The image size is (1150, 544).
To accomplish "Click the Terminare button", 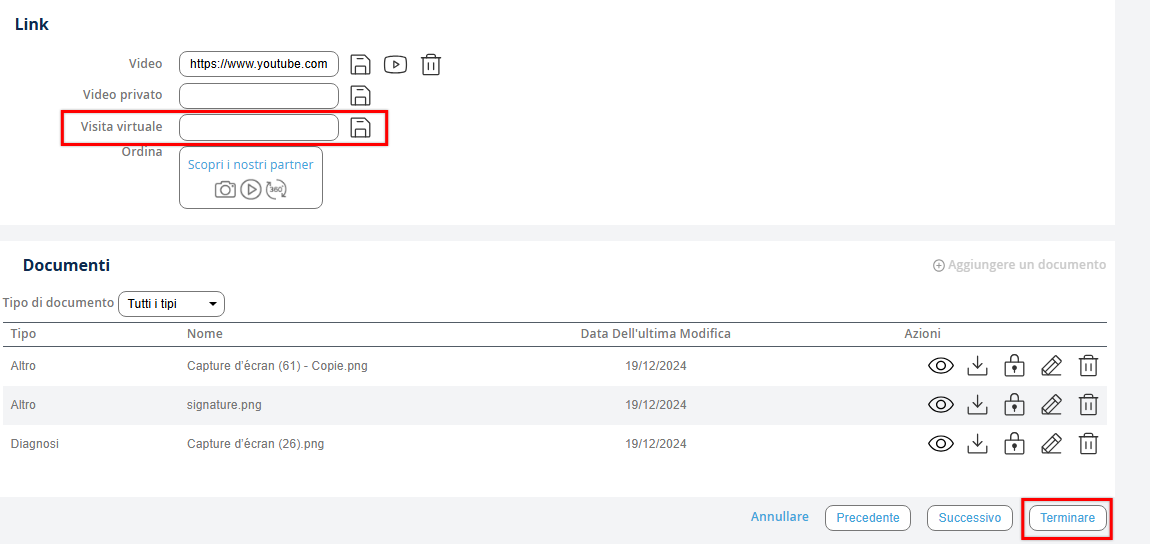I will pyautogui.click(x=1067, y=518).
